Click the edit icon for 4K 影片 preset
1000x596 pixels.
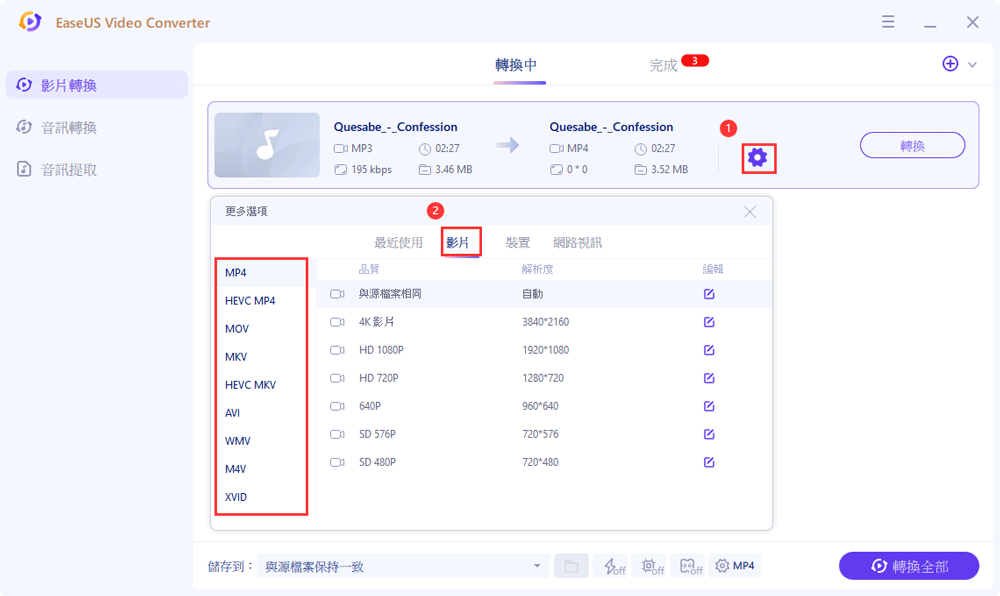[709, 322]
